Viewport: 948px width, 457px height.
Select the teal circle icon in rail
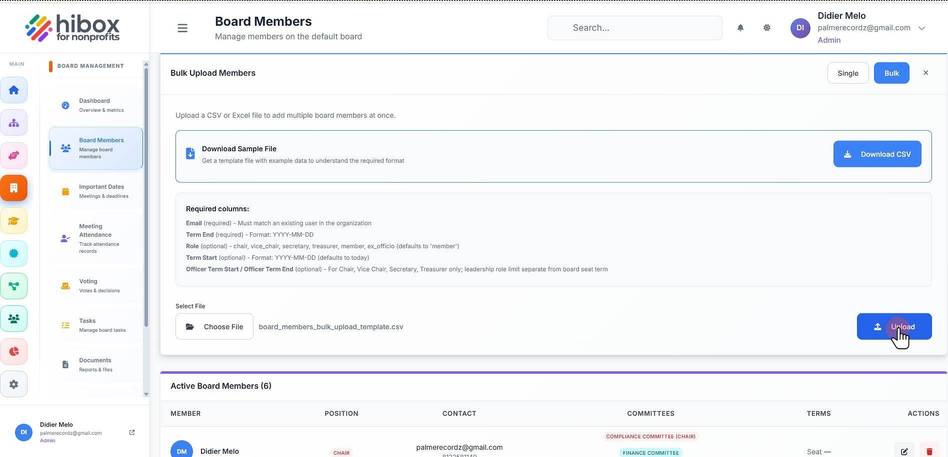pyautogui.click(x=14, y=253)
